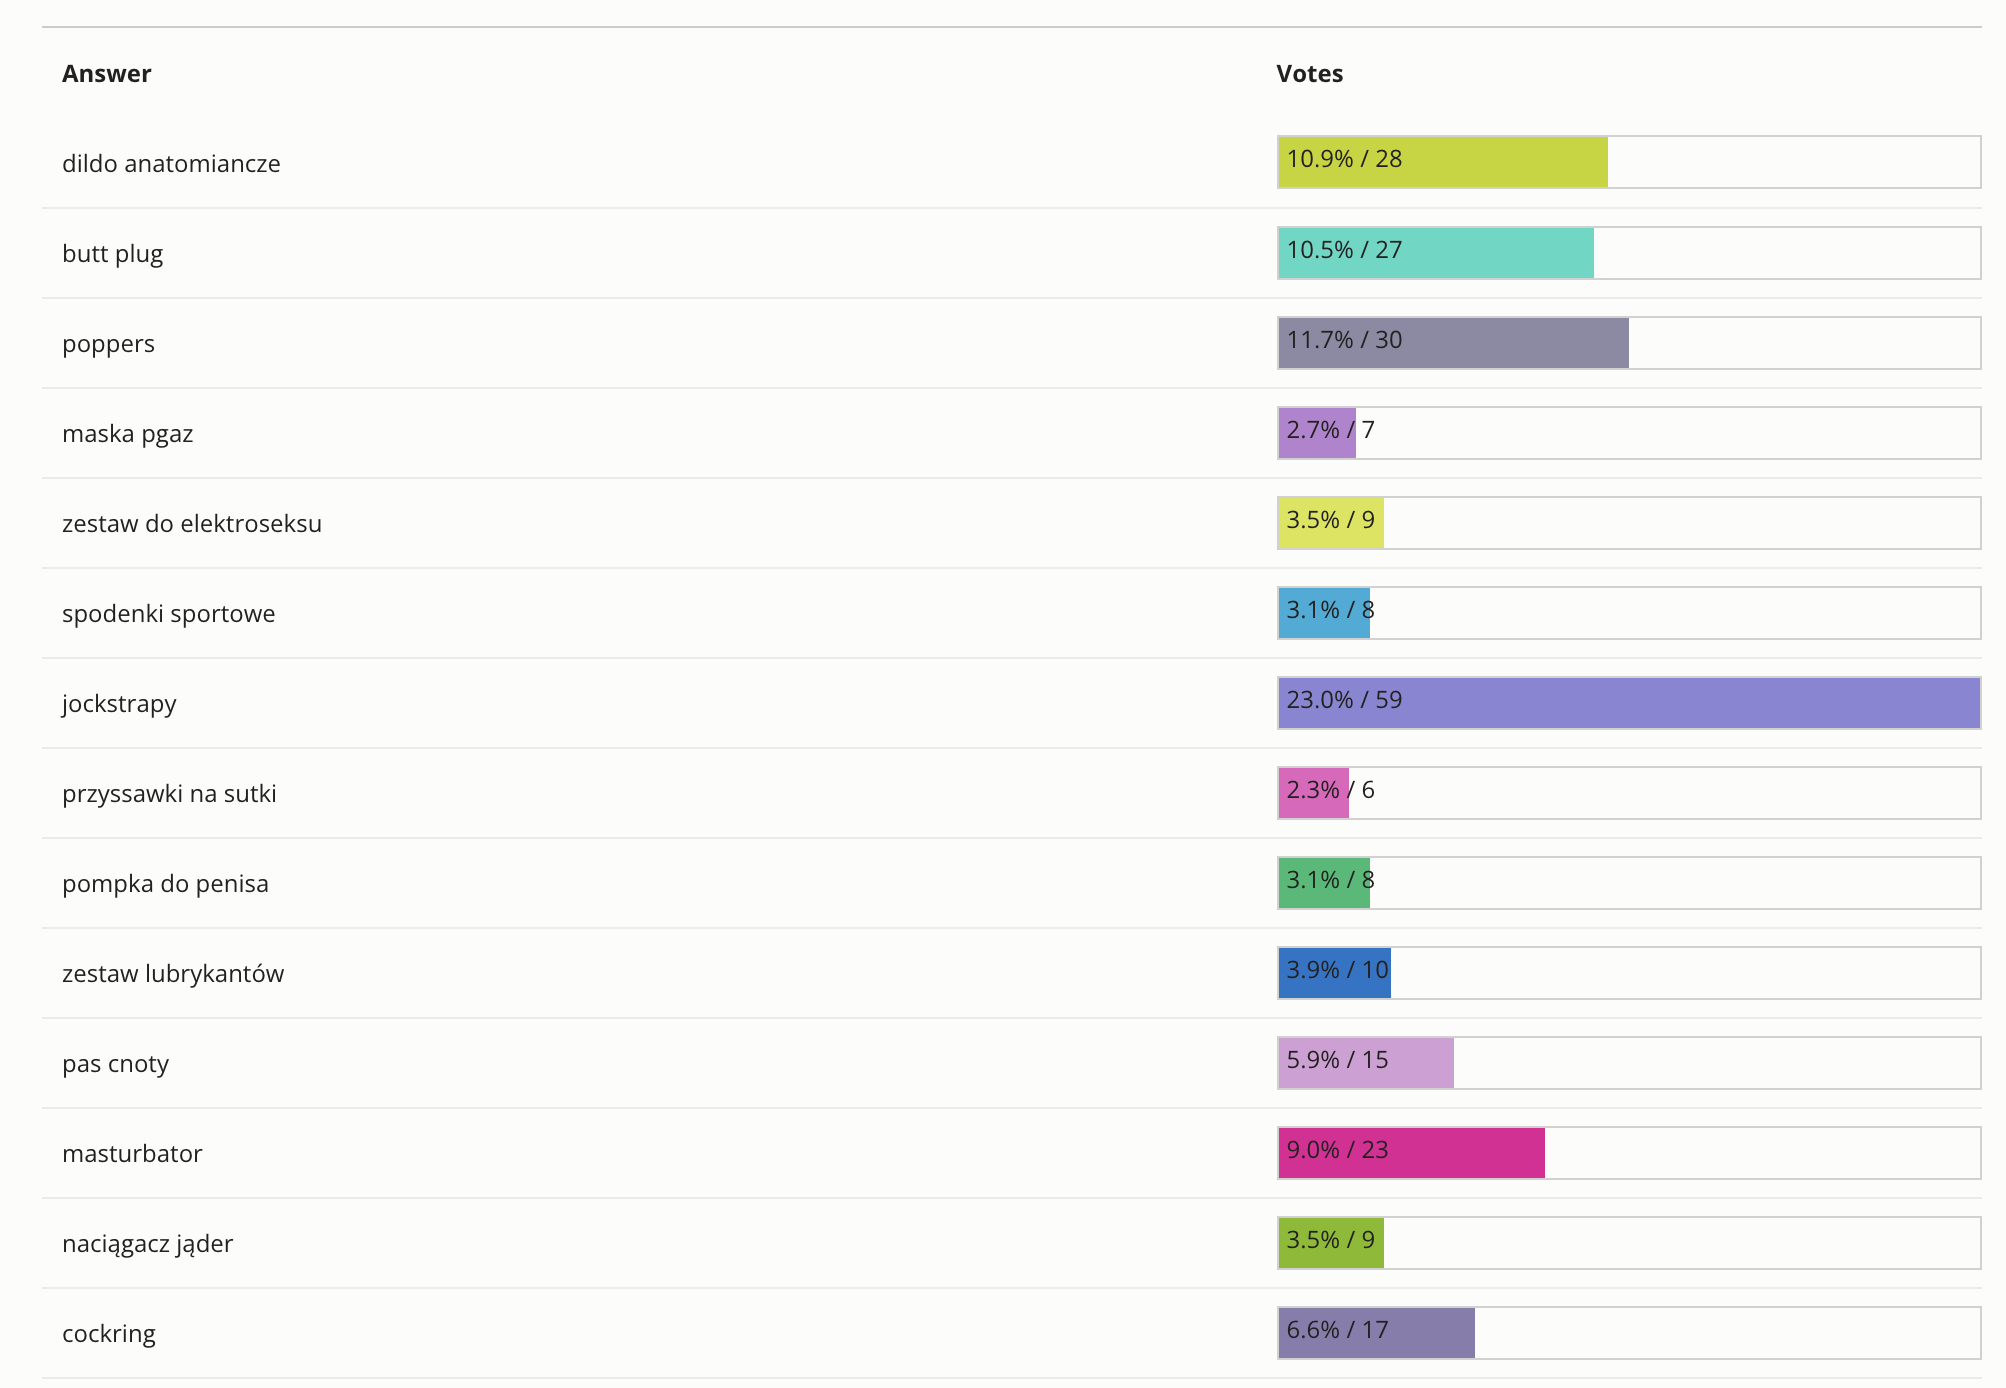Select the przyssawki na sutki answer label
The width and height of the screenshot is (2006, 1388).
(169, 794)
